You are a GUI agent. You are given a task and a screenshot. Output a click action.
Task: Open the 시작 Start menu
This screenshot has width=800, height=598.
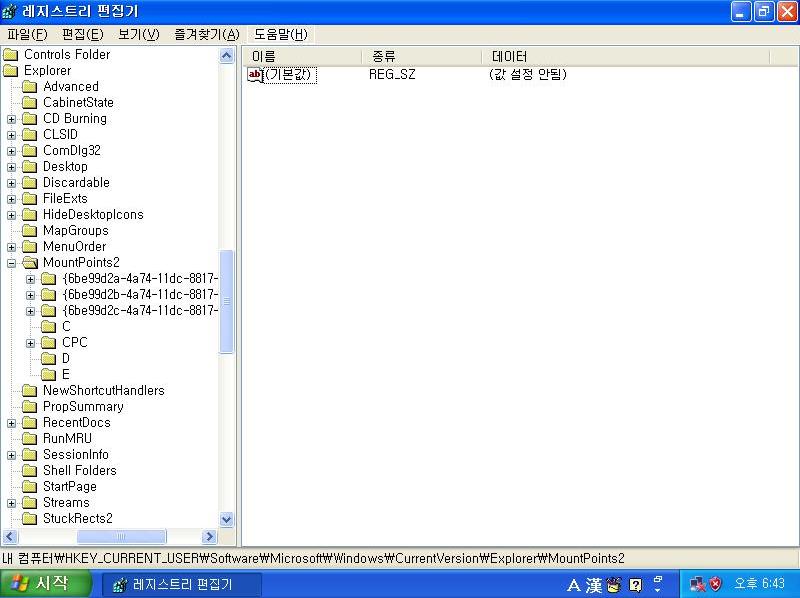45,584
